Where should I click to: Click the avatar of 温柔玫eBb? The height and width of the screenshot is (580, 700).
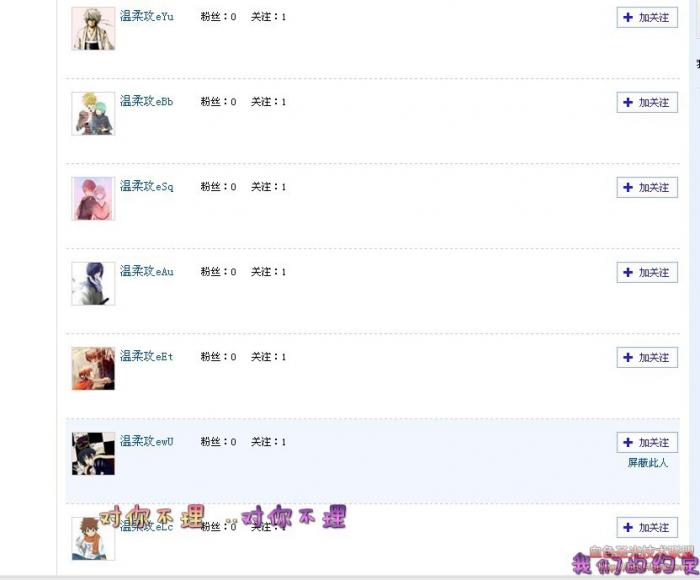tap(93, 113)
